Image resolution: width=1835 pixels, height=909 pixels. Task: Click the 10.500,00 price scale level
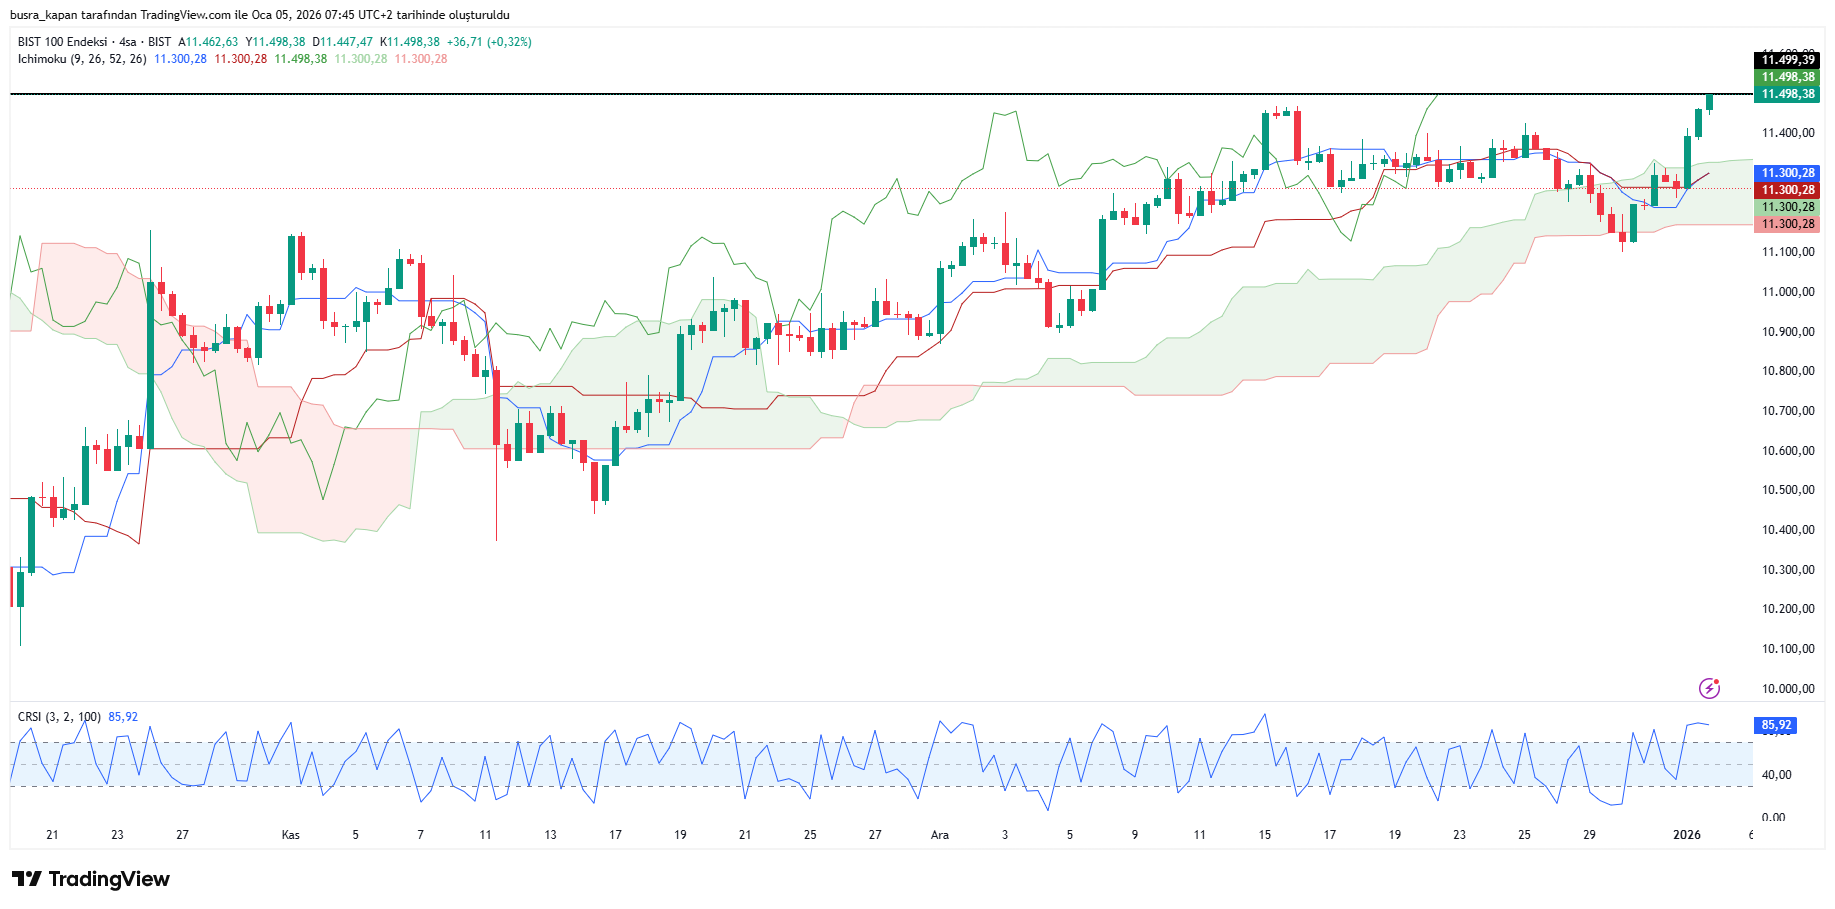(1787, 490)
